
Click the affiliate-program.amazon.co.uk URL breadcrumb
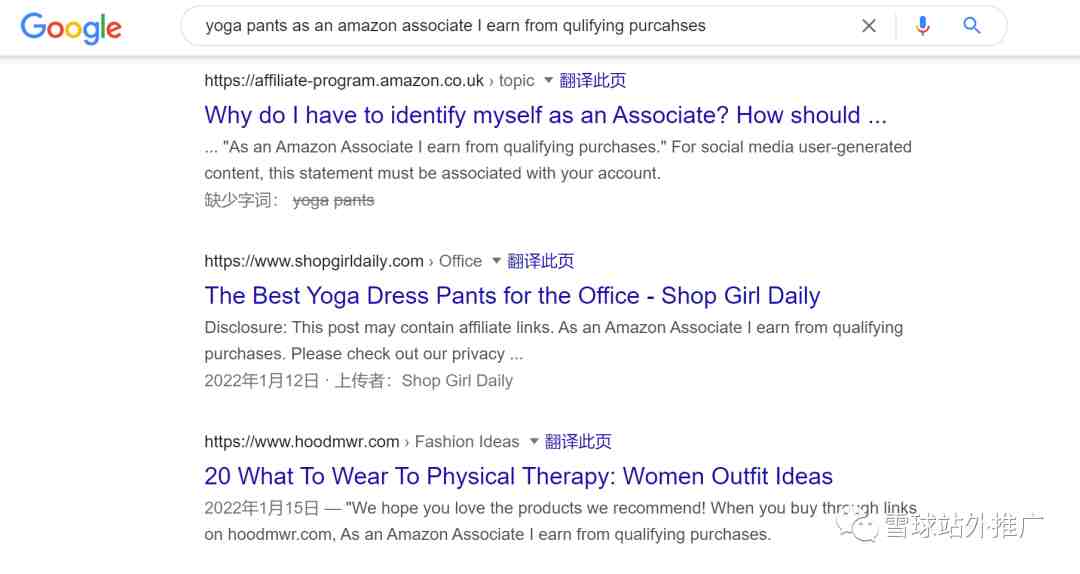pos(344,80)
